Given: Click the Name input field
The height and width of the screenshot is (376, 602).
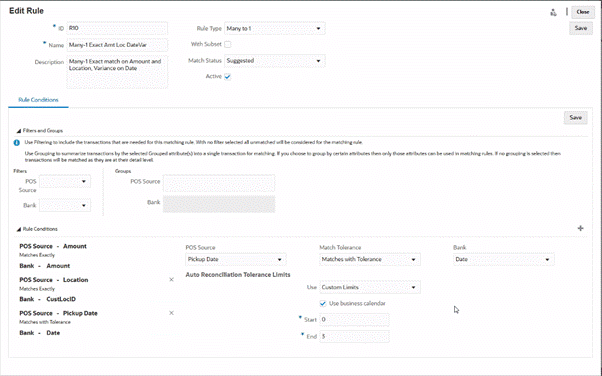Looking at the screenshot, I should (x=117, y=45).
